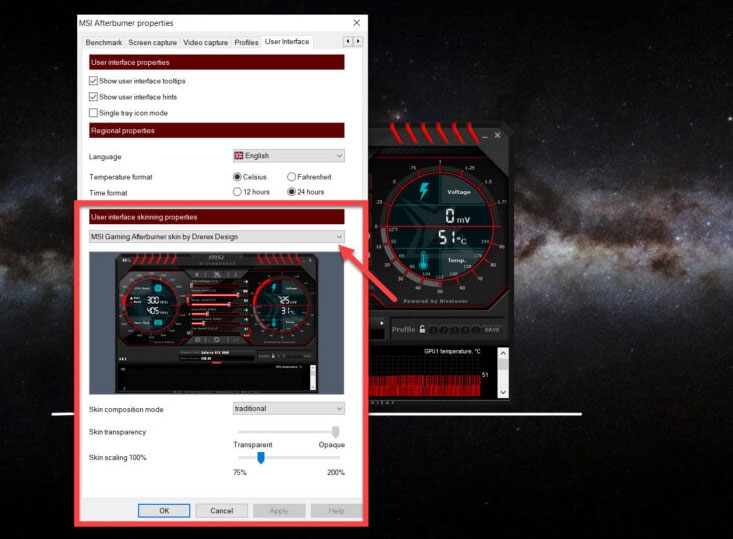Click the 'Skin scaling 100%' label
This screenshot has width=733, height=539.
coord(118,458)
